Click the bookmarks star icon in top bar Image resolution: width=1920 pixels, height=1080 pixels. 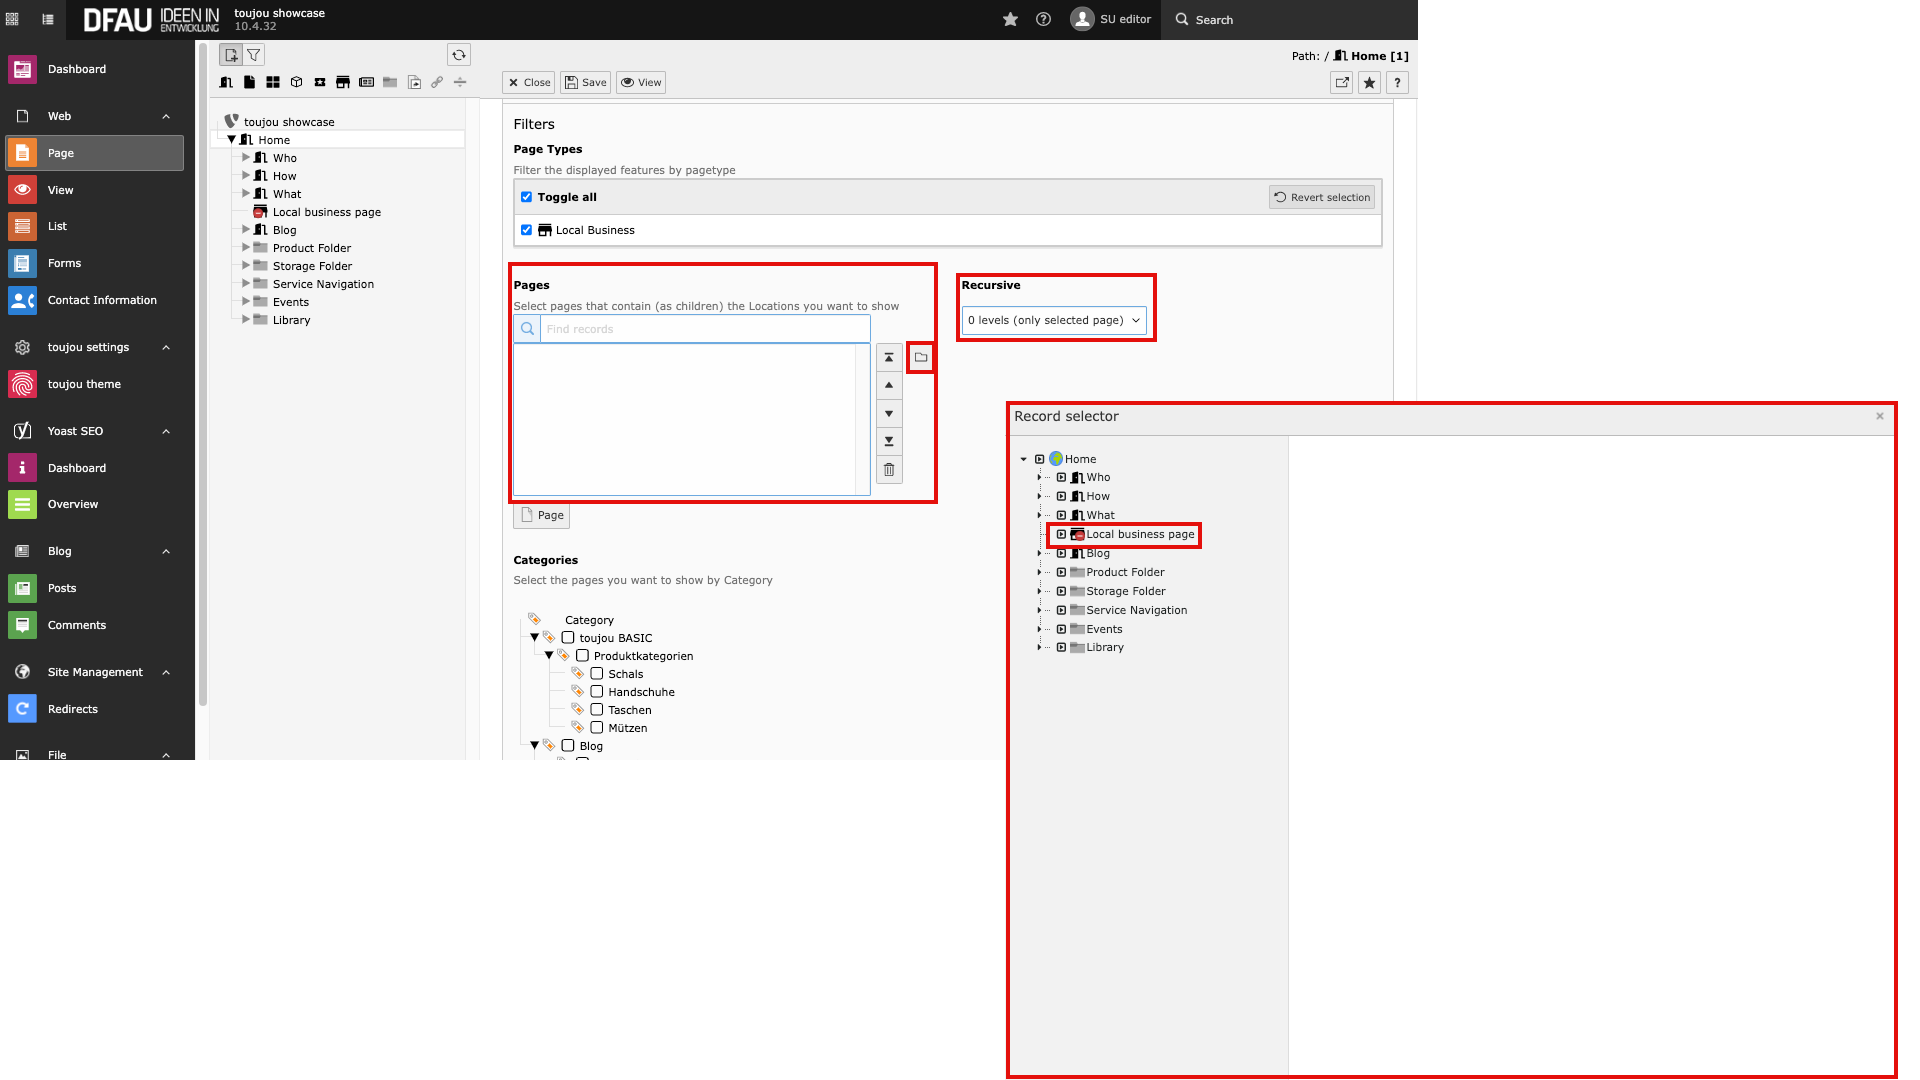click(1010, 20)
